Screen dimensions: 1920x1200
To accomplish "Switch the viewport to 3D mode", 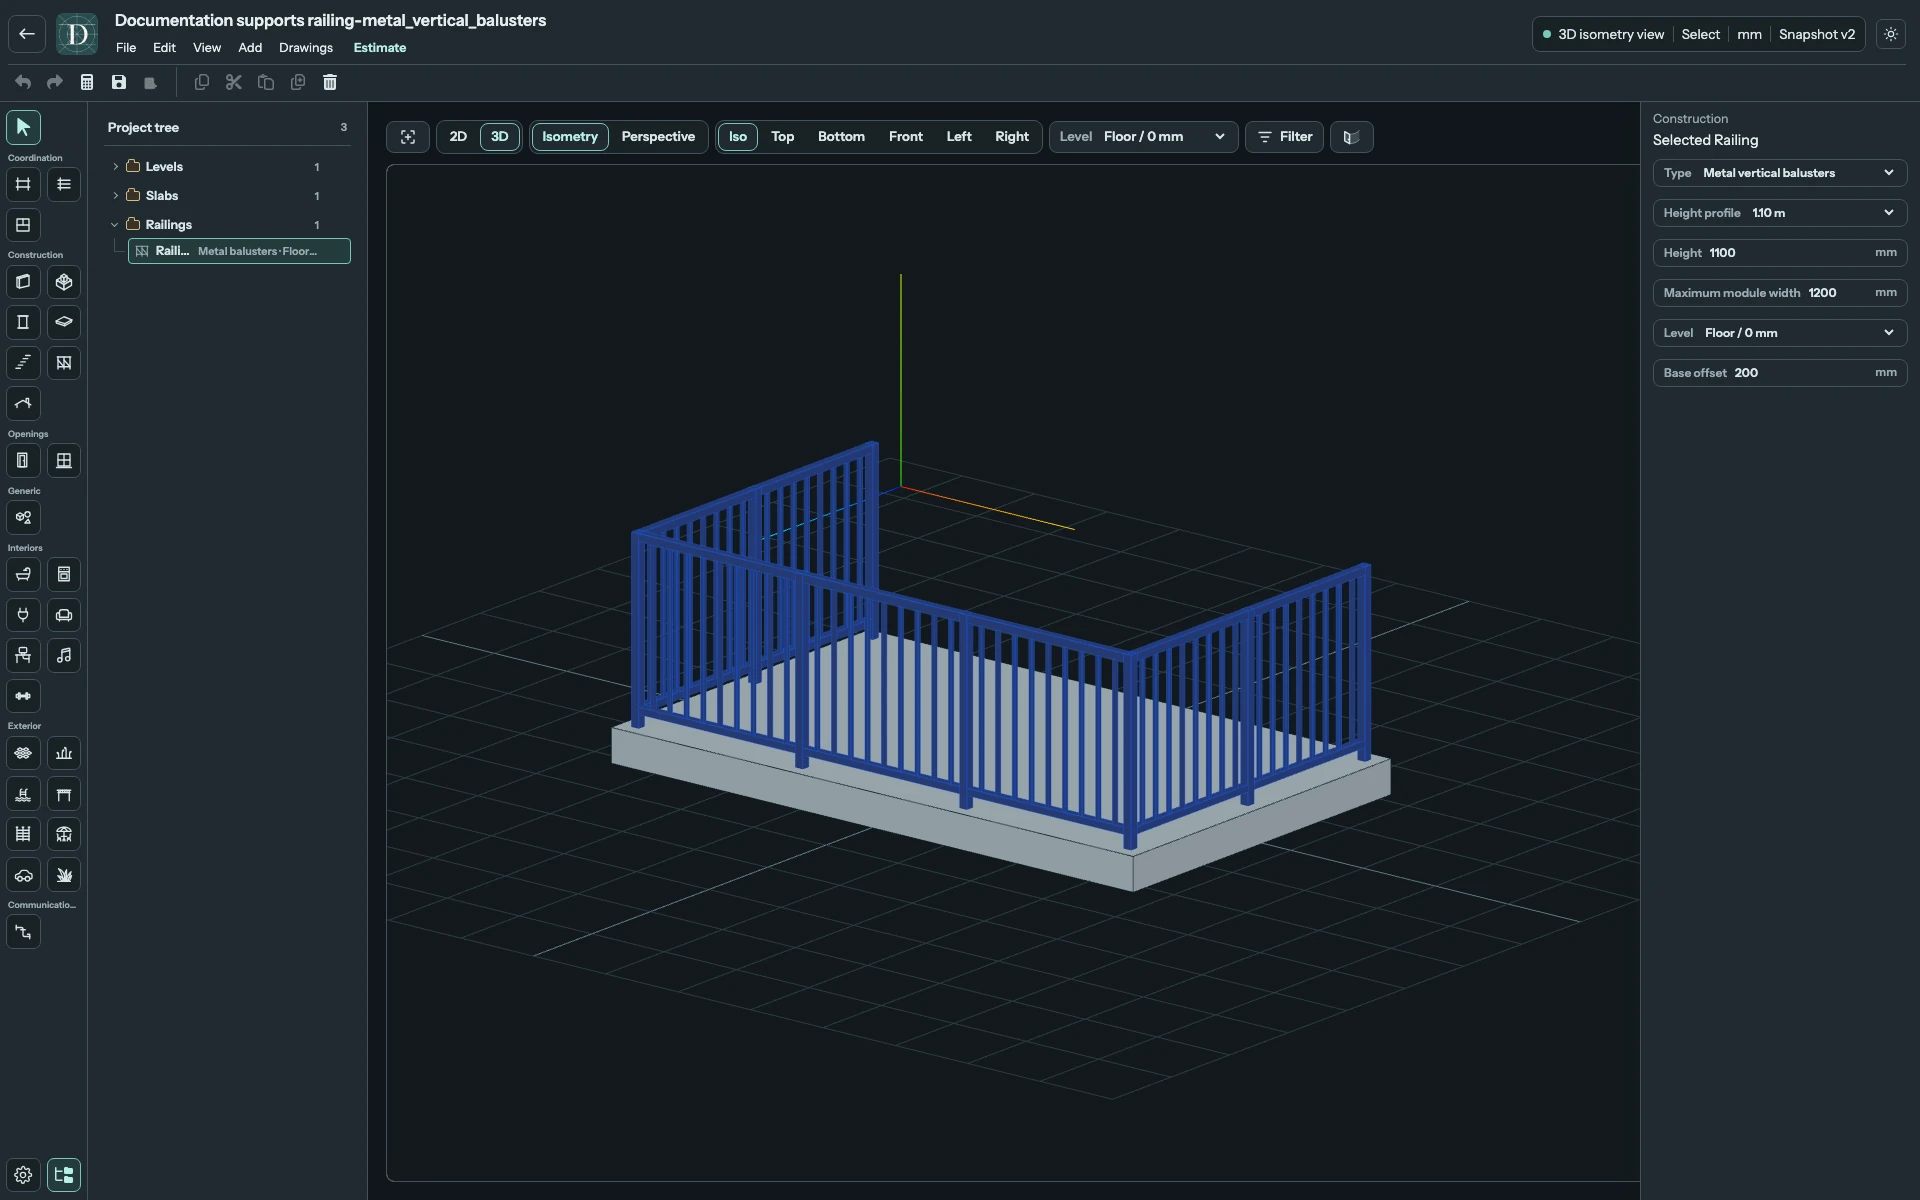I will tap(500, 137).
